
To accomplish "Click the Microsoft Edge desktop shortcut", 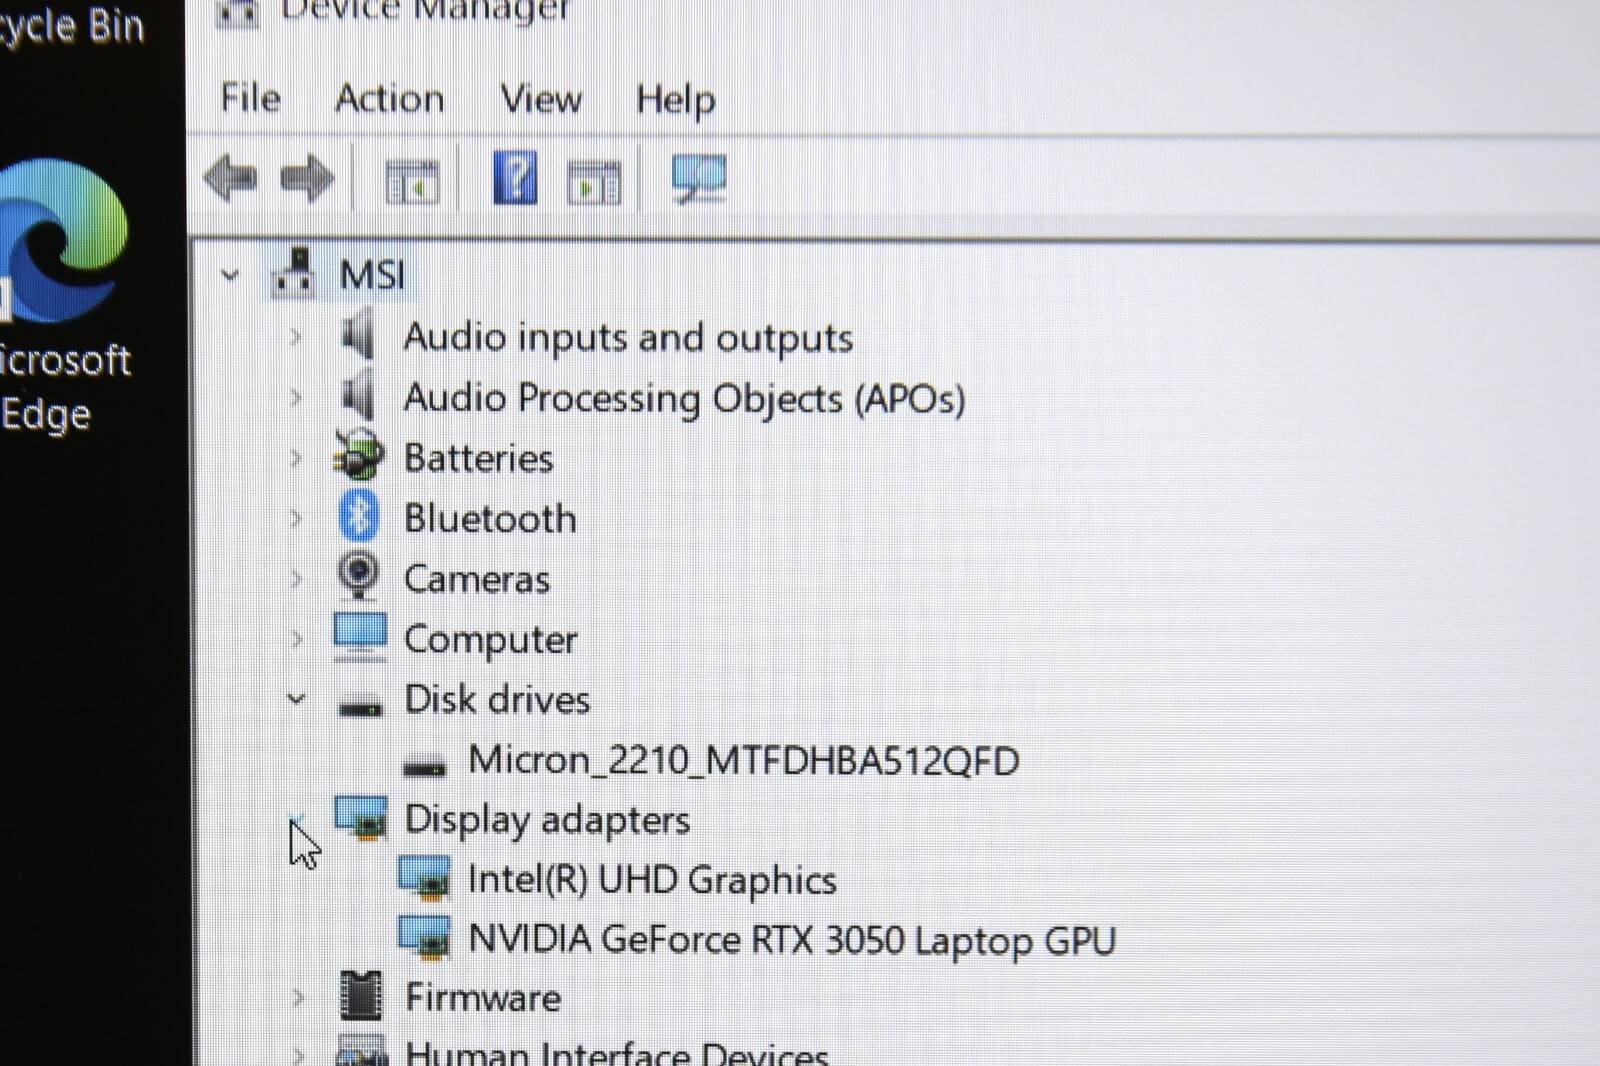I will (63, 295).
